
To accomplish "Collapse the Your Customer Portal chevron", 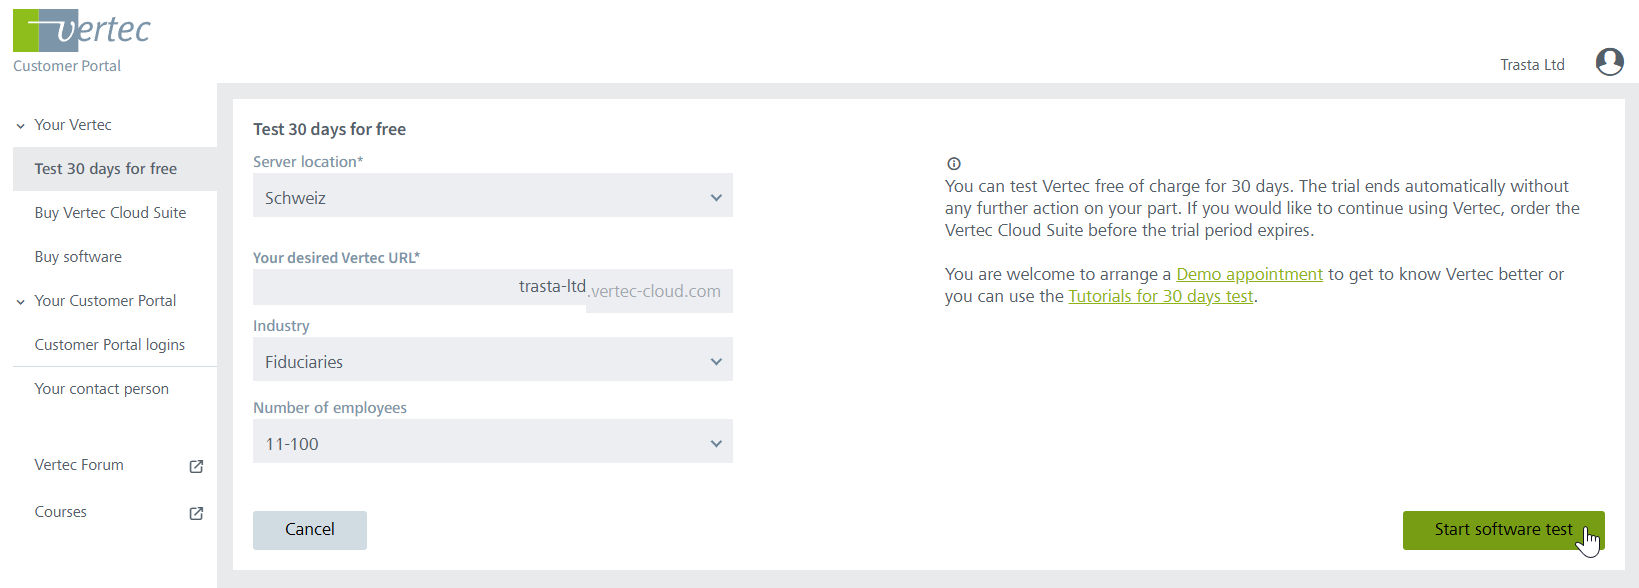I will 20,302.
